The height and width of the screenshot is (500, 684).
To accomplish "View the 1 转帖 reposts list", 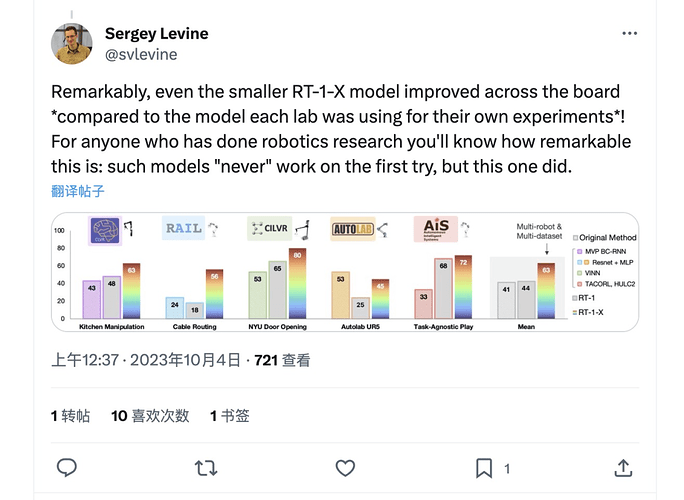I will [70, 415].
